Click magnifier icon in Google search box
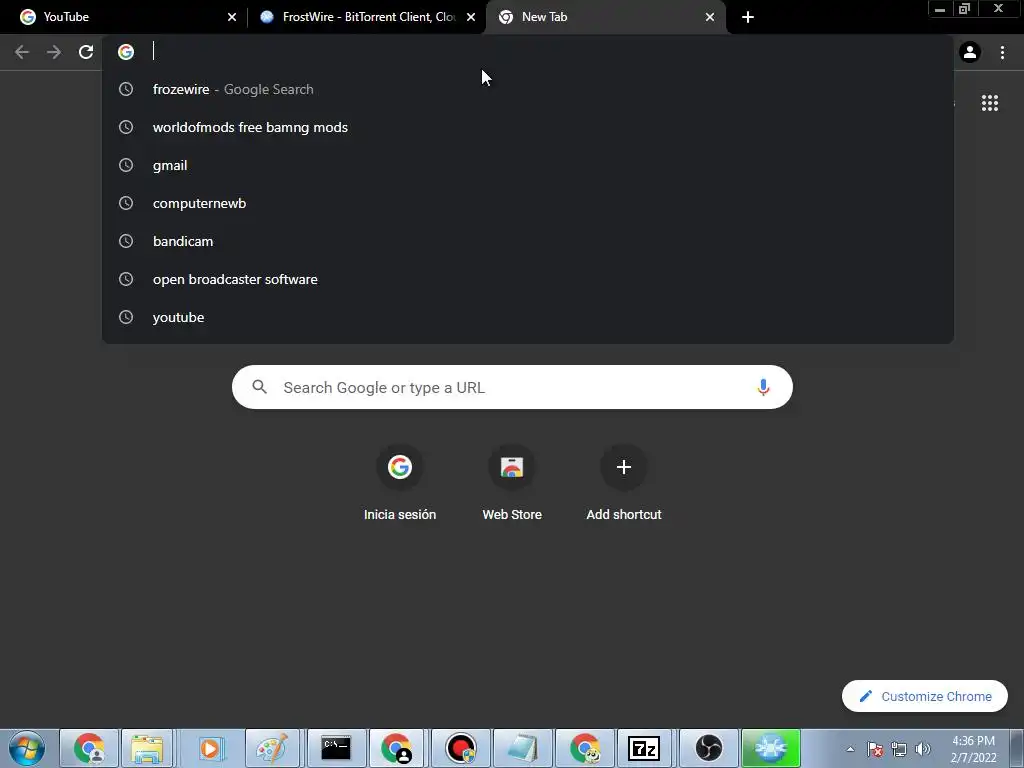 pos(260,387)
